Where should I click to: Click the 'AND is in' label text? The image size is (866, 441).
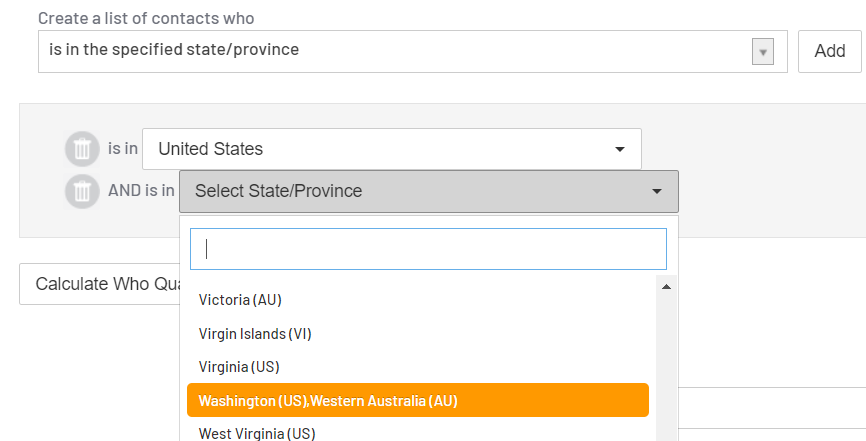coord(141,191)
